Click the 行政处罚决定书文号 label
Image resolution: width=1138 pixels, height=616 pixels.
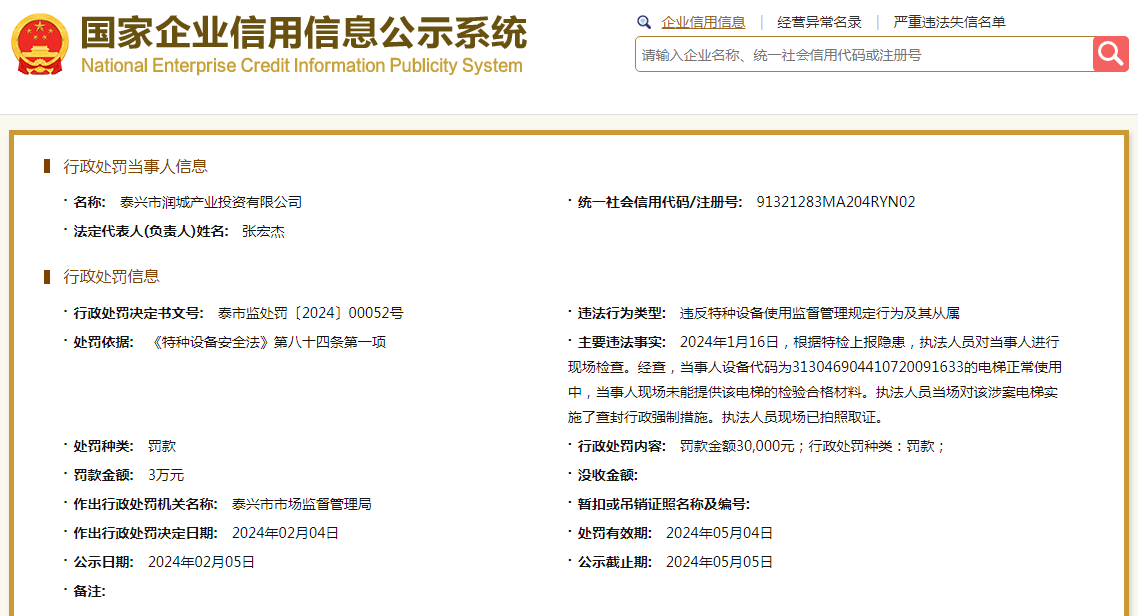click(x=139, y=313)
